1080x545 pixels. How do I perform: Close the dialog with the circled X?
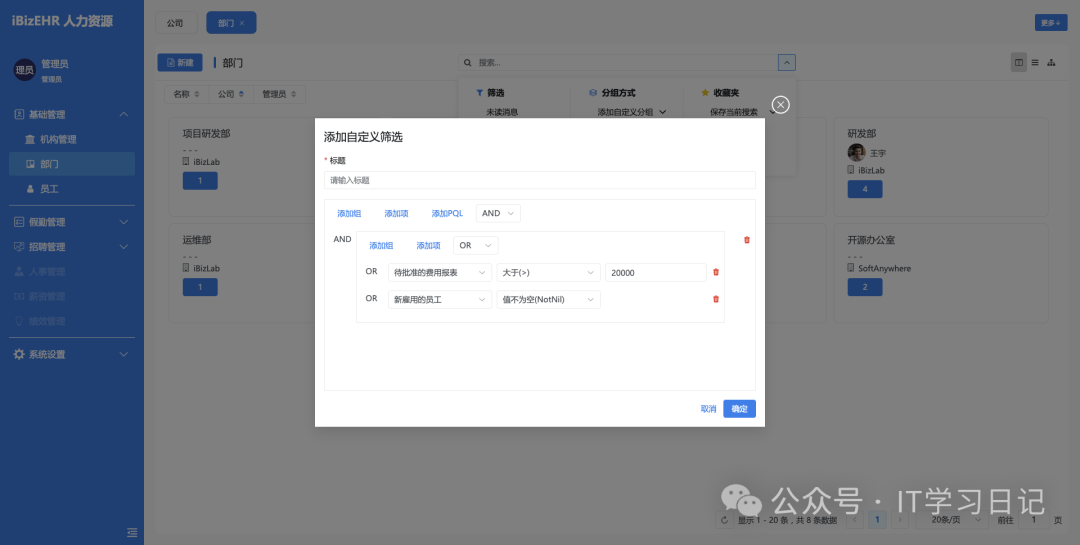point(781,105)
